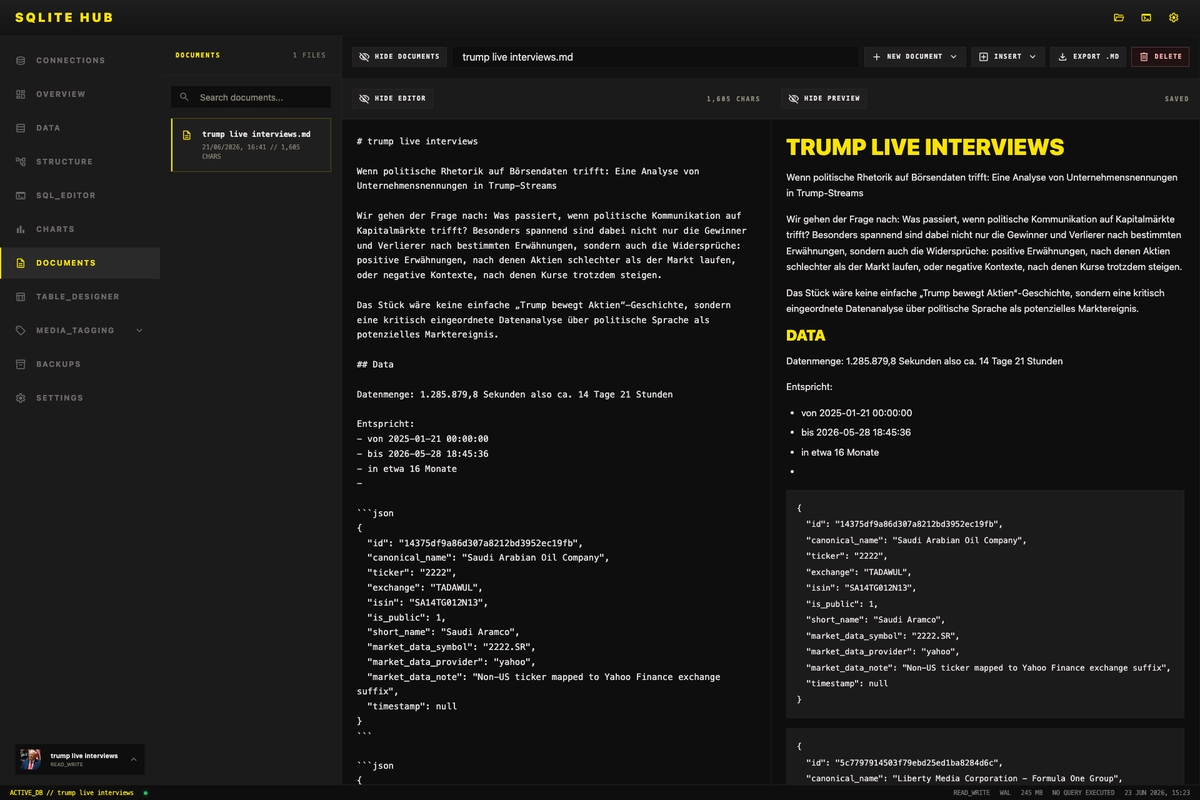Click the magnifier icon in document search
1200x800 pixels.
(x=184, y=97)
